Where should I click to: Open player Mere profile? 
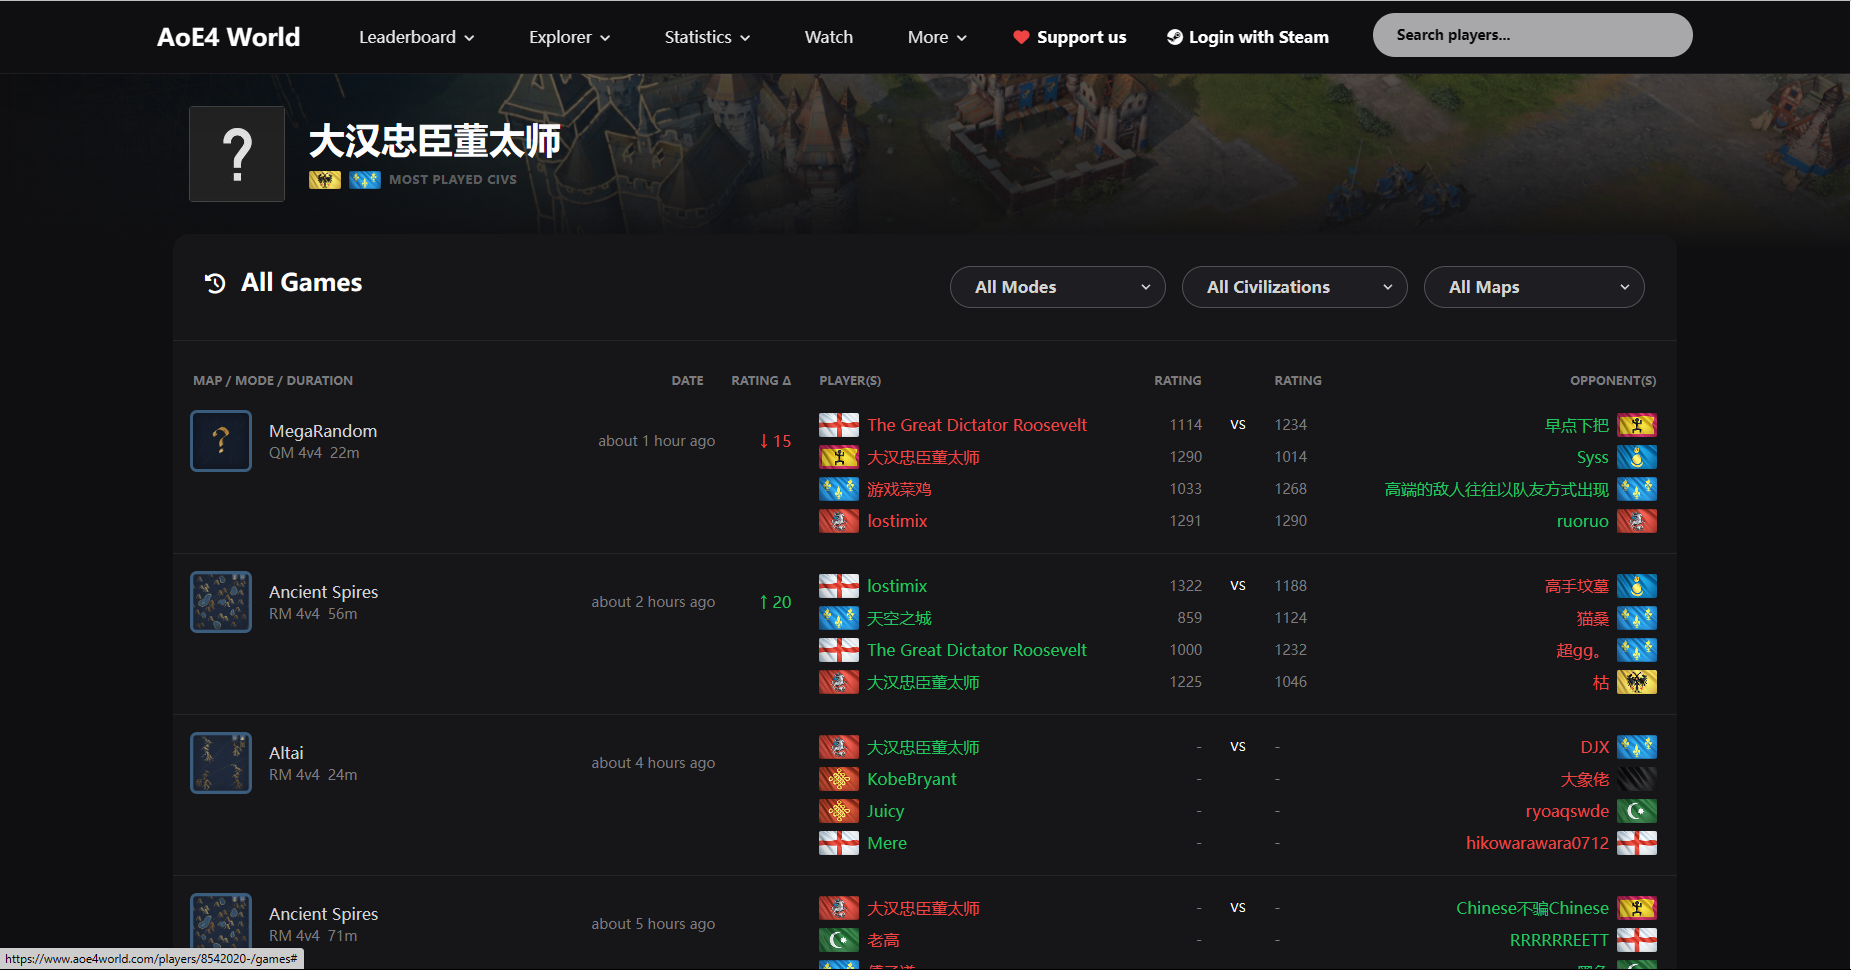coord(887,843)
